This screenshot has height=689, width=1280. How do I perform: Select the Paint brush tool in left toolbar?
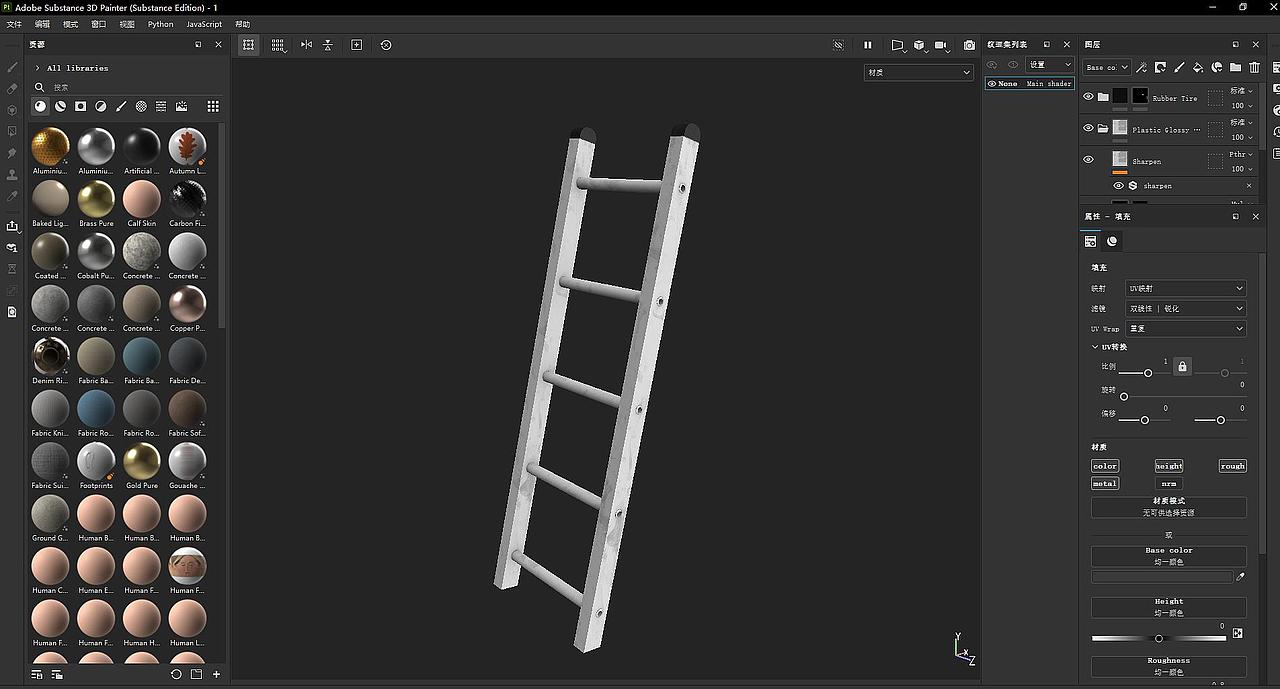coord(12,67)
